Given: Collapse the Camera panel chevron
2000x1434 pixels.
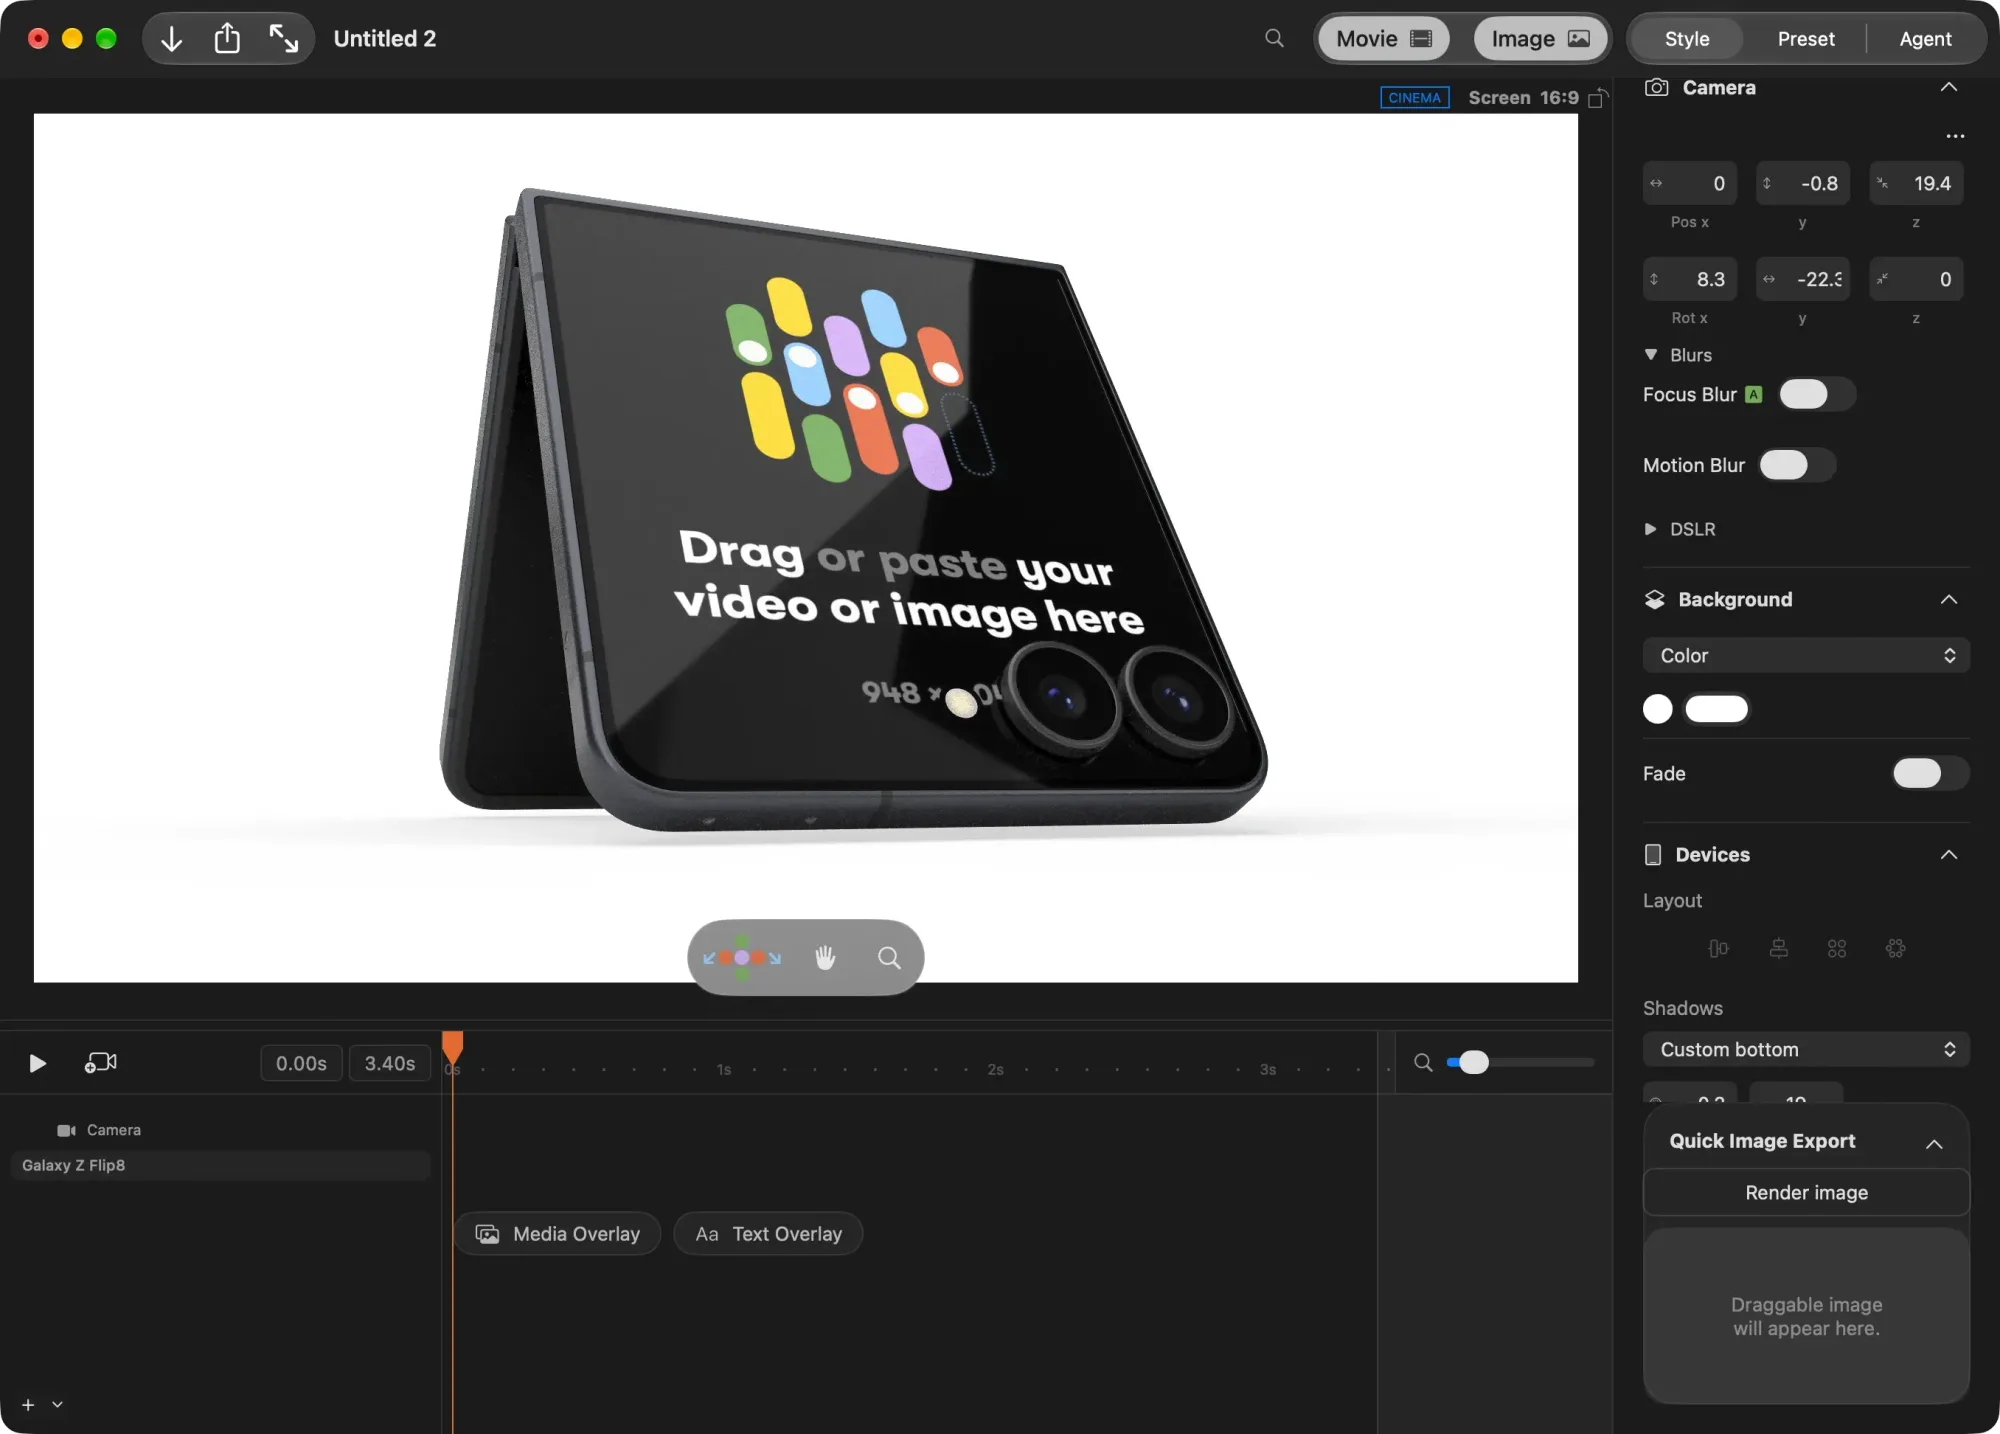Looking at the screenshot, I should (x=1948, y=87).
